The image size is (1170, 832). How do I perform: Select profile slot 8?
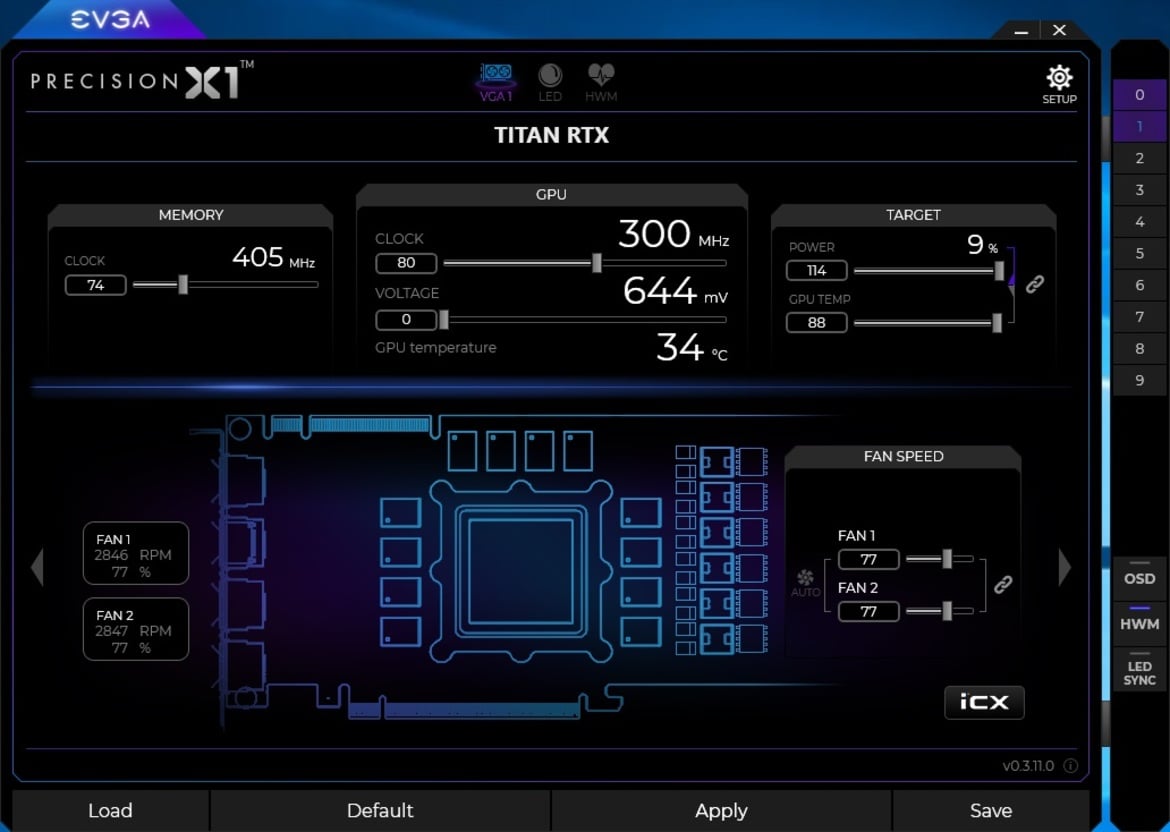(x=1139, y=348)
